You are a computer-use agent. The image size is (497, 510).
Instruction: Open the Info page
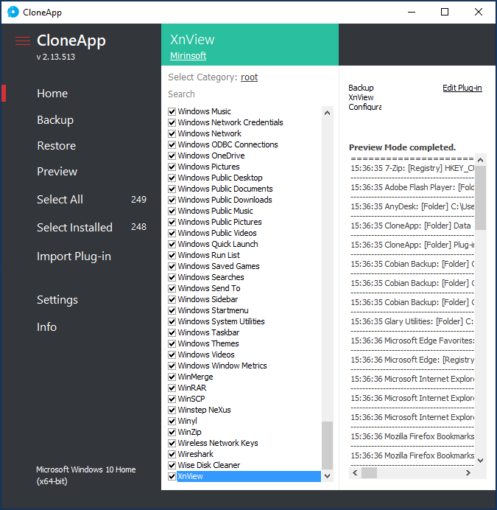(x=47, y=327)
